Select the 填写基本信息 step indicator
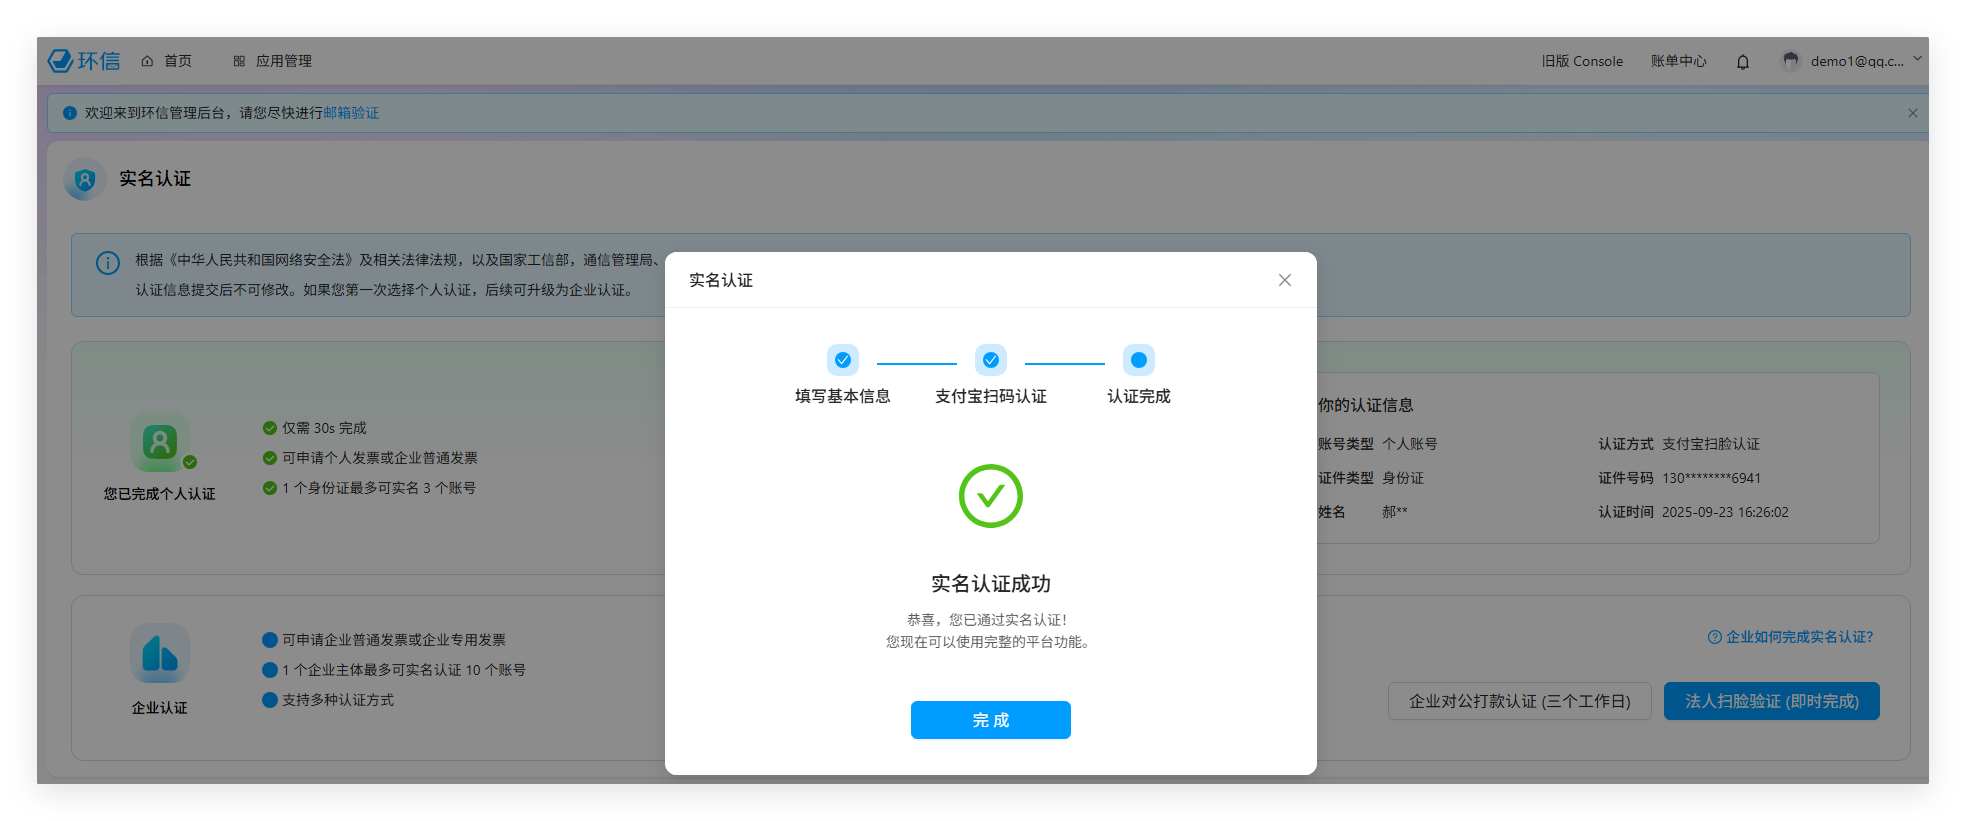This screenshot has width=1966, height=821. 842,360
